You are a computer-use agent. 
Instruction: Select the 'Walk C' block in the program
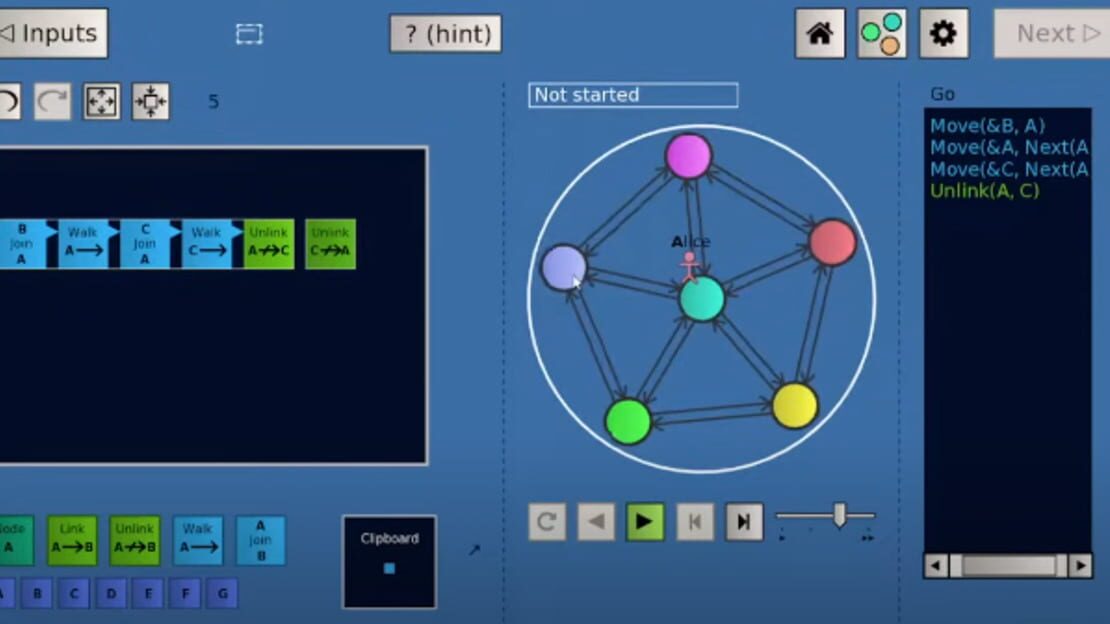coord(207,244)
